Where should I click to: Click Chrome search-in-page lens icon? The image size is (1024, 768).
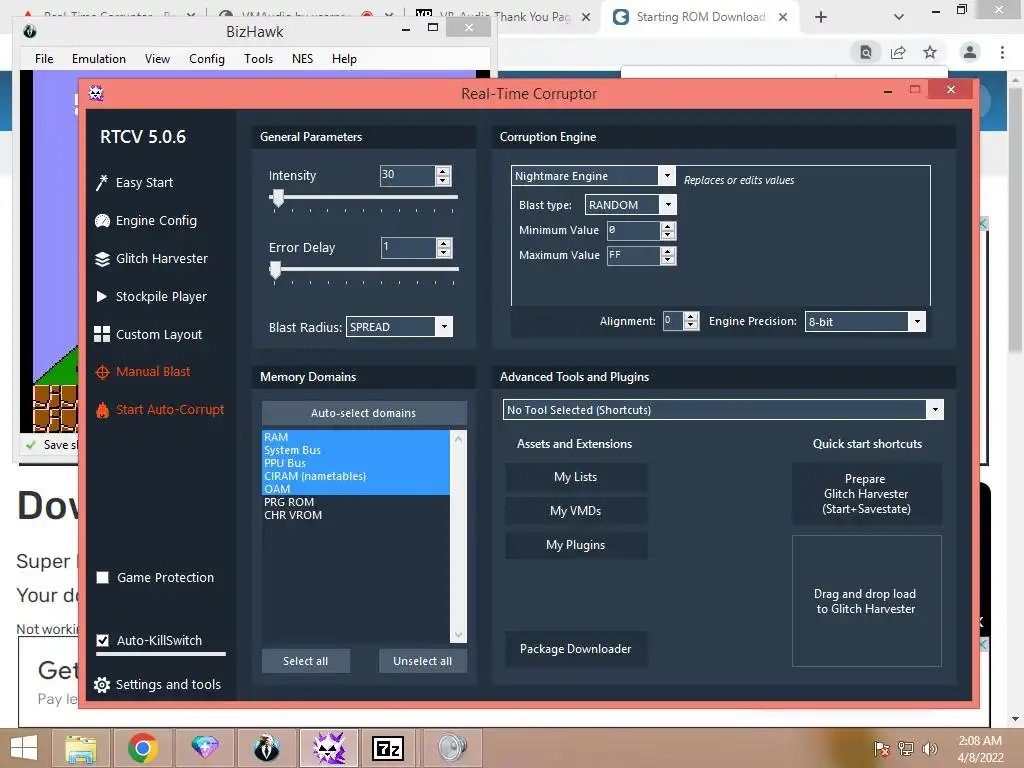[866, 52]
